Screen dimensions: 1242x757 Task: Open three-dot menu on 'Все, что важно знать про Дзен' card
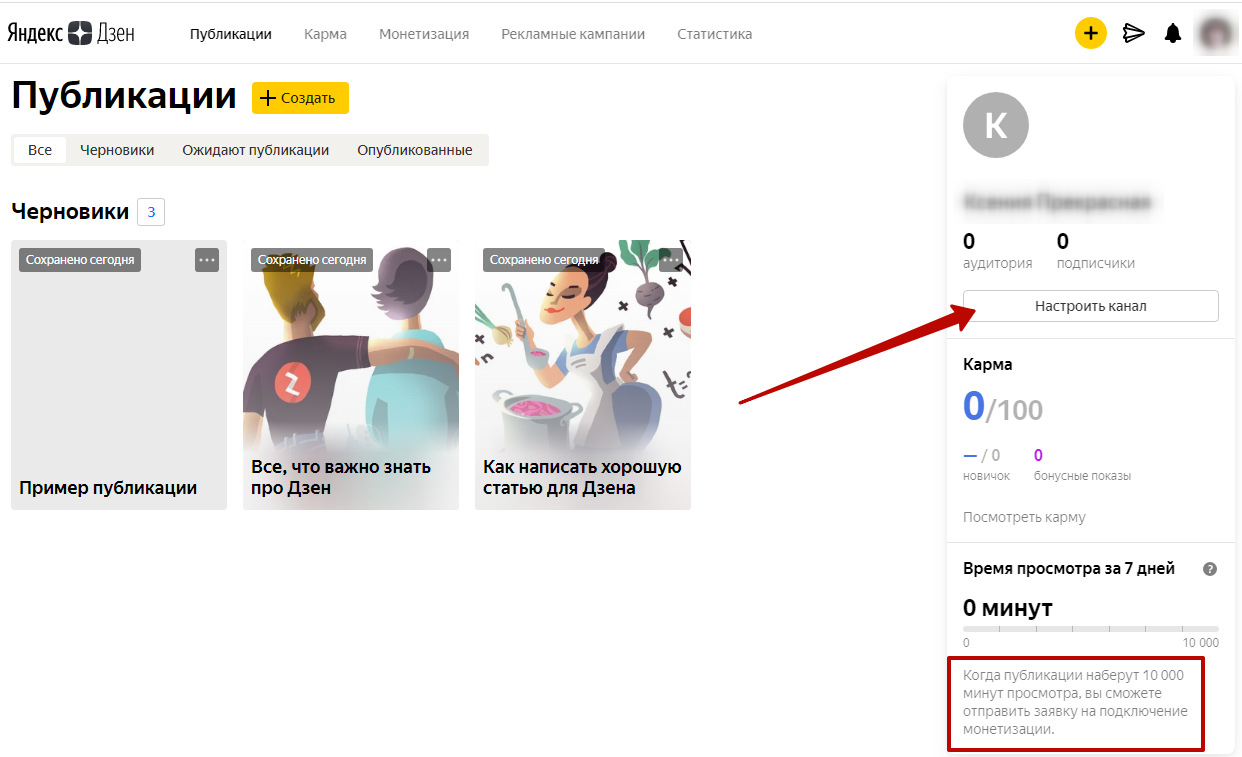pyautogui.click(x=439, y=260)
